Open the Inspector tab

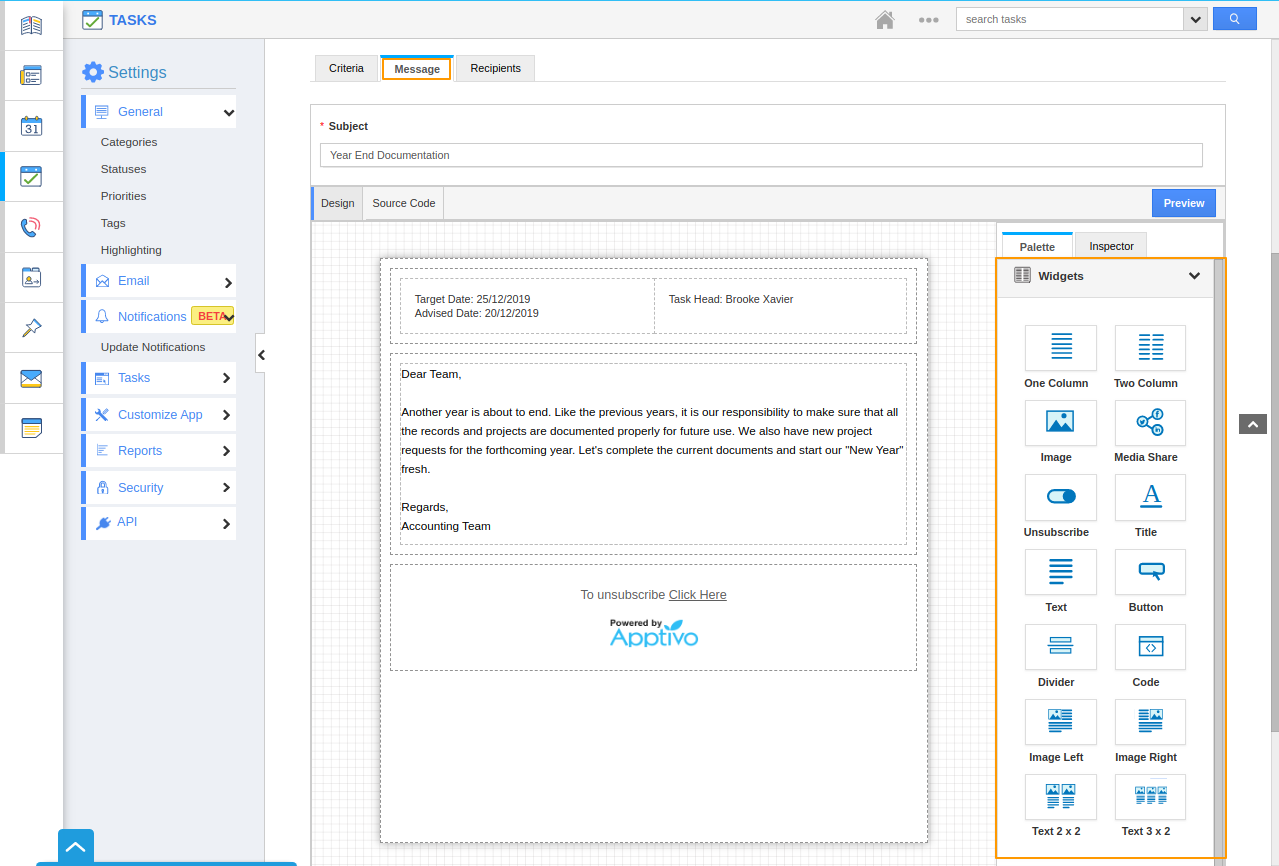click(x=1111, y=246)
